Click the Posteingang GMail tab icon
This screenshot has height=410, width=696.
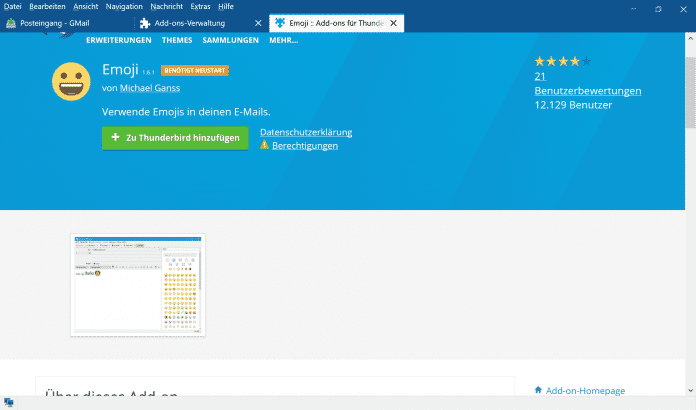11,22
